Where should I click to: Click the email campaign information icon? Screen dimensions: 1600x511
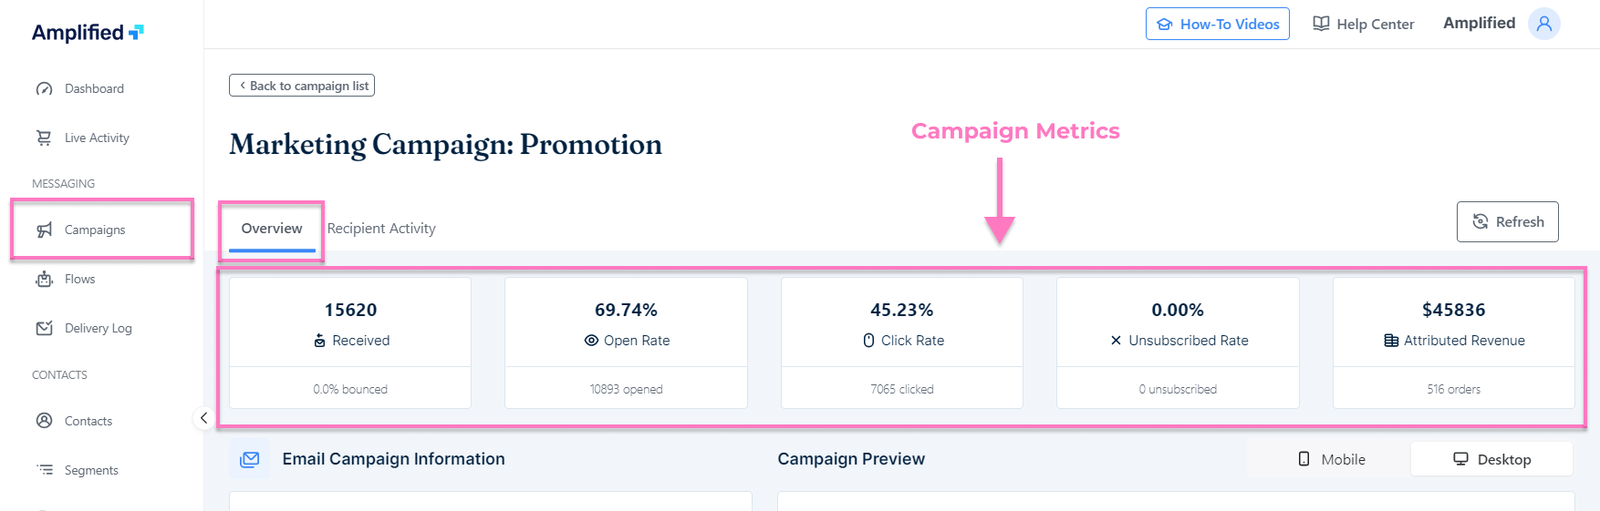(x=250, y=459)
